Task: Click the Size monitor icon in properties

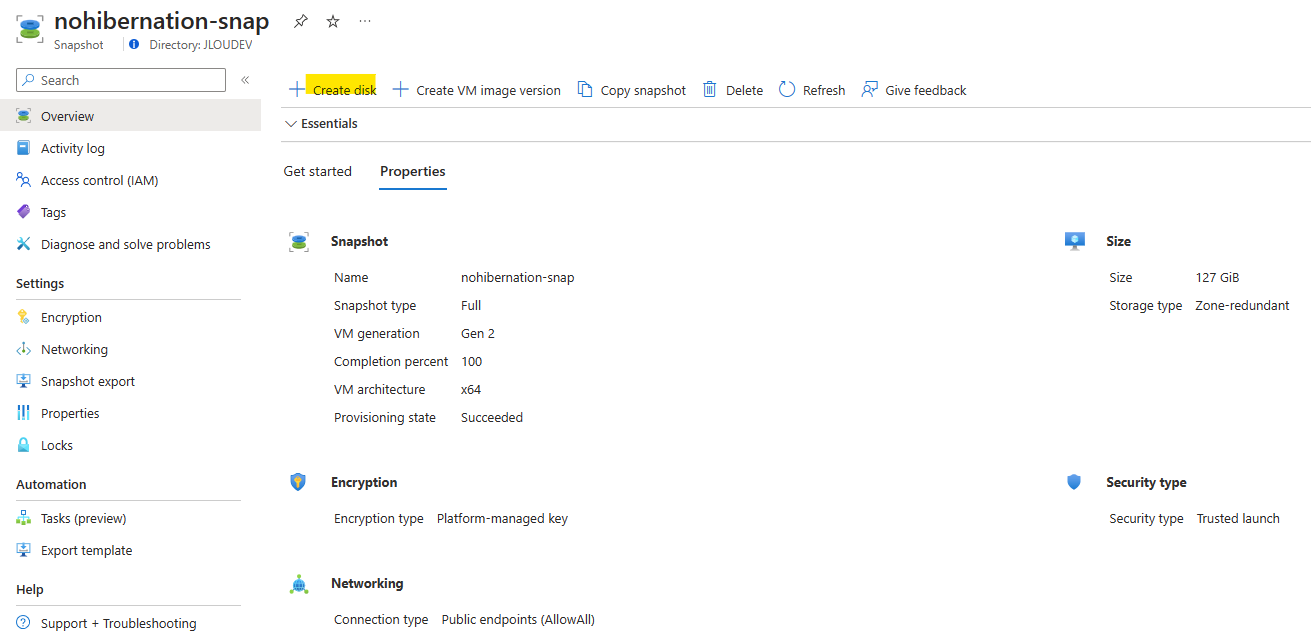Action: pos(1075,241)
